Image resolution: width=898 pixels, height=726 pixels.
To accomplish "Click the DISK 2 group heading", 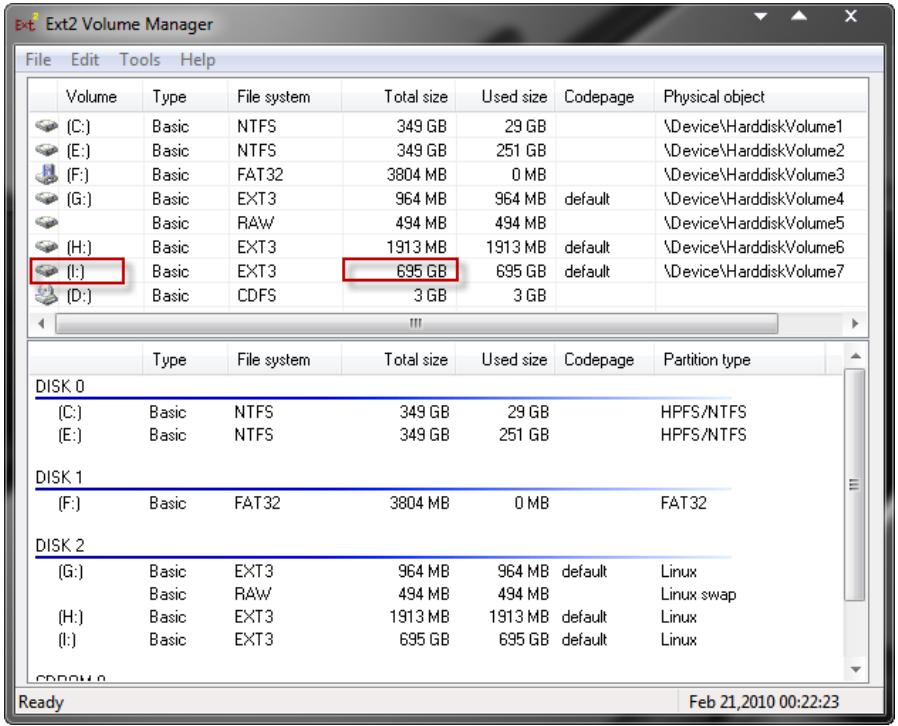I will tap(60, 545).
